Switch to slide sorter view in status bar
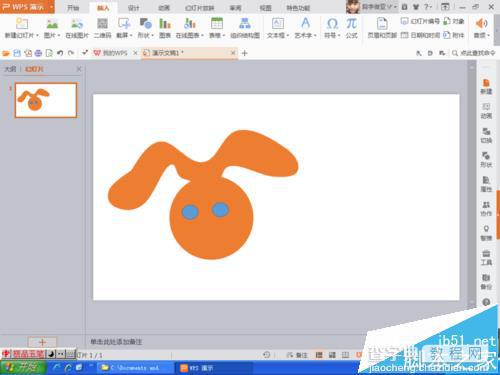The image size is (500, 375). click(x=332, y=355)
